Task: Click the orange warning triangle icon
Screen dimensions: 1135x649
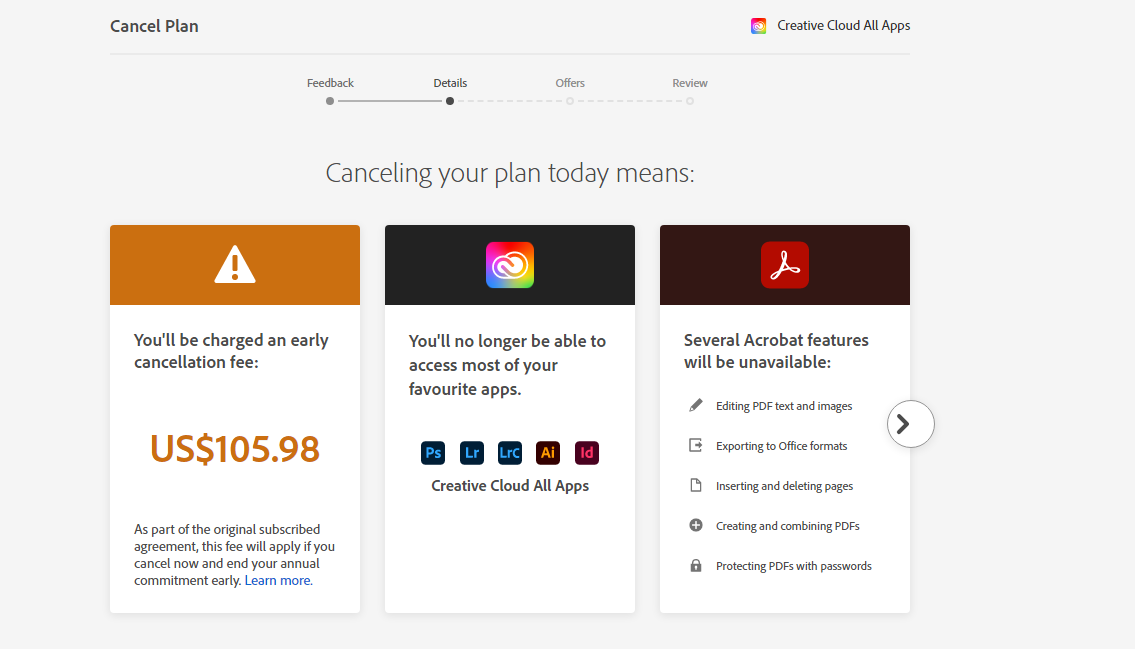Action: click(x=235, y=264)
